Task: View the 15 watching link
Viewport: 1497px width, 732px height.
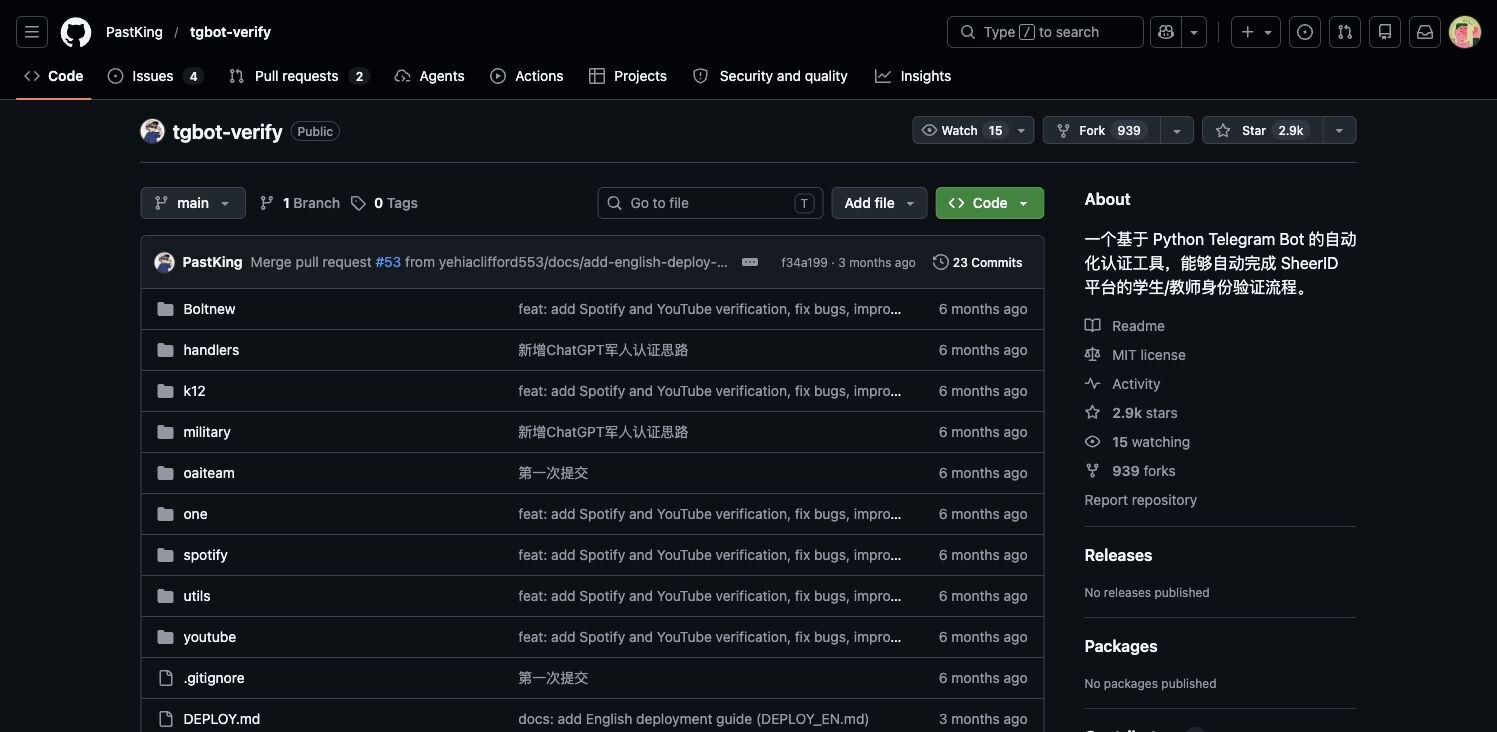Action: click(x=1137, y=442)
